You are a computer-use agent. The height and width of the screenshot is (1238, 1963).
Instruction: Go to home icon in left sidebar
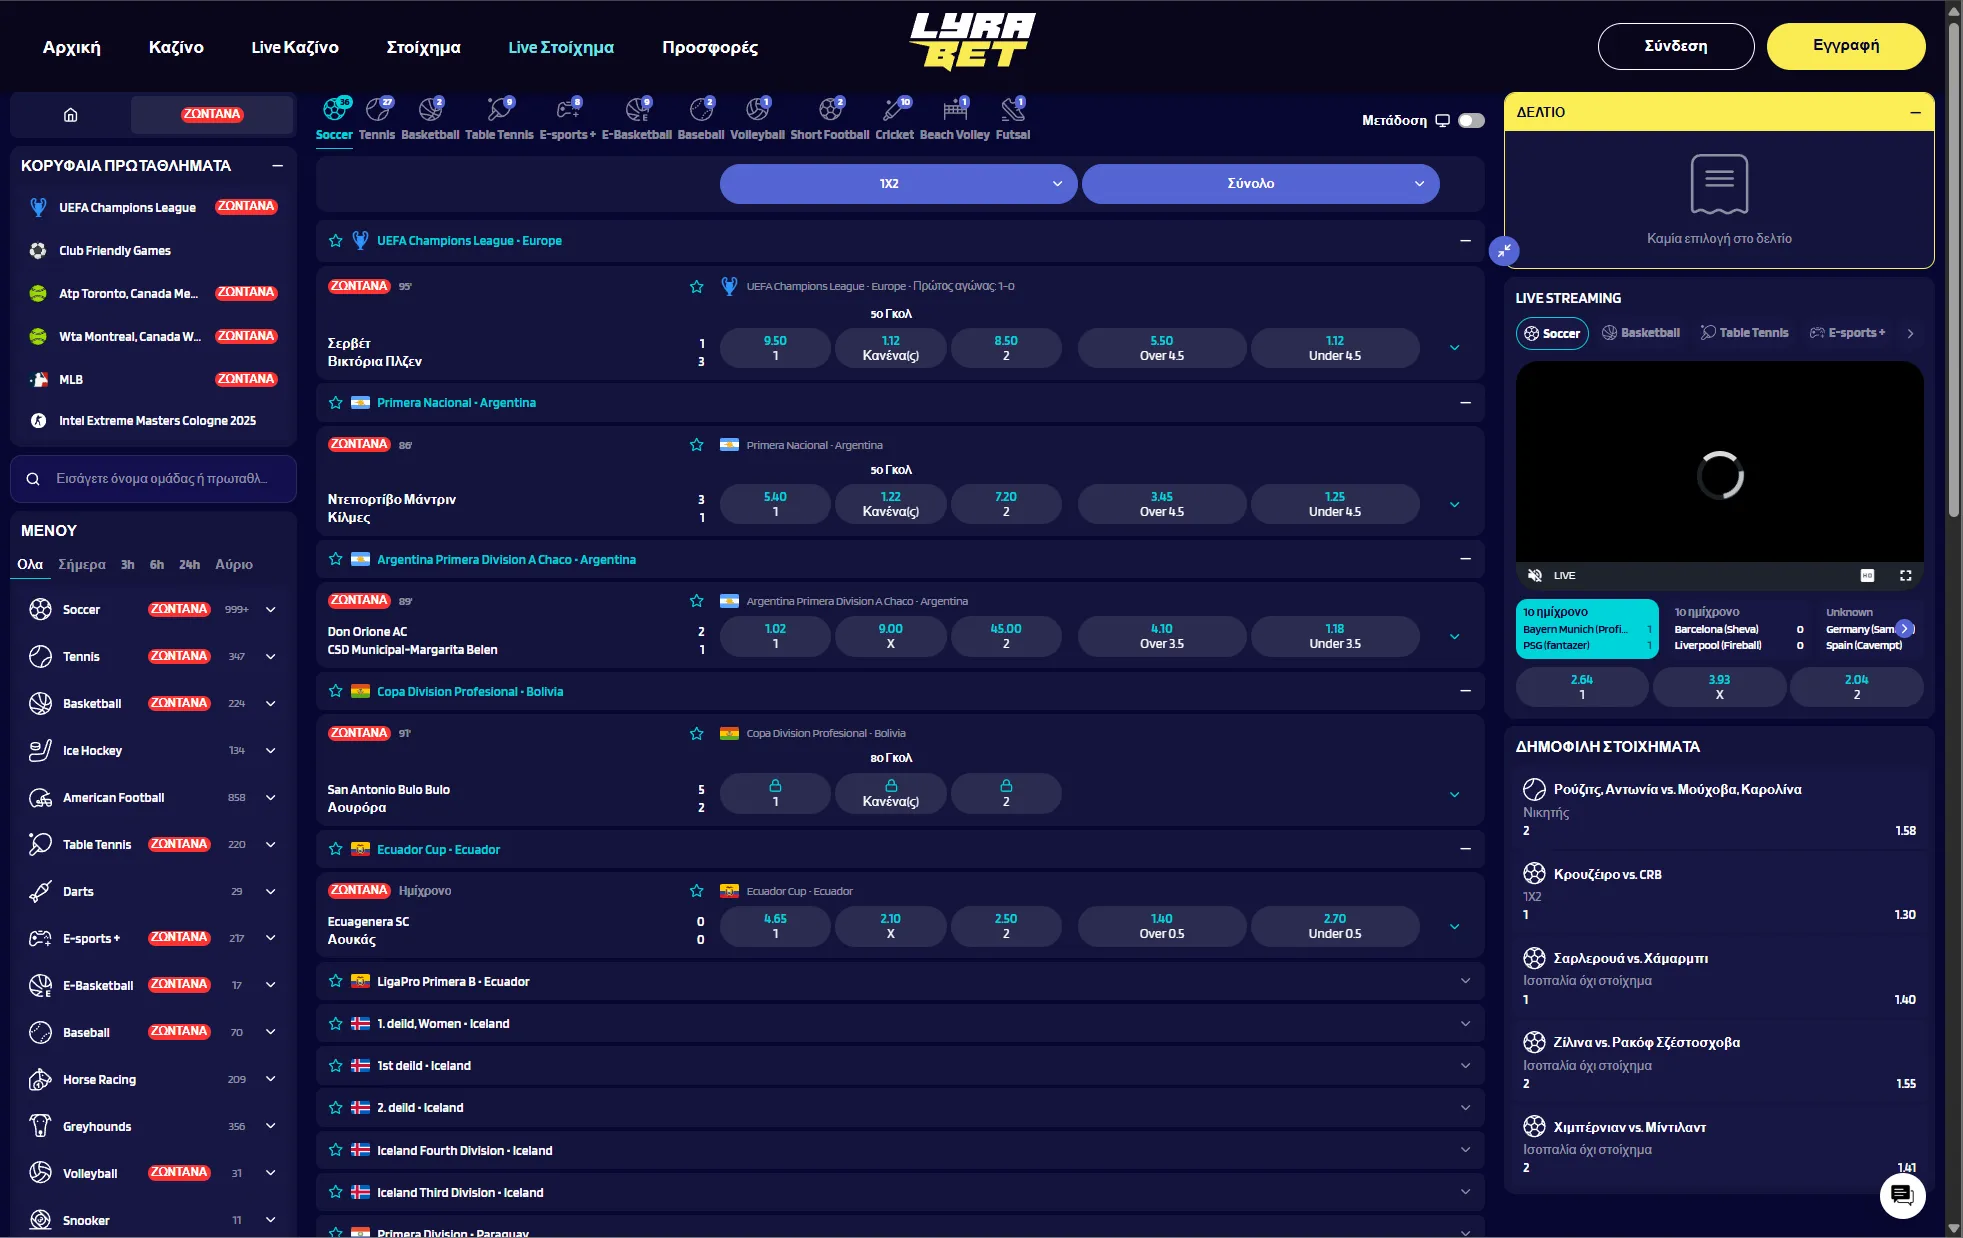point(70,115)
